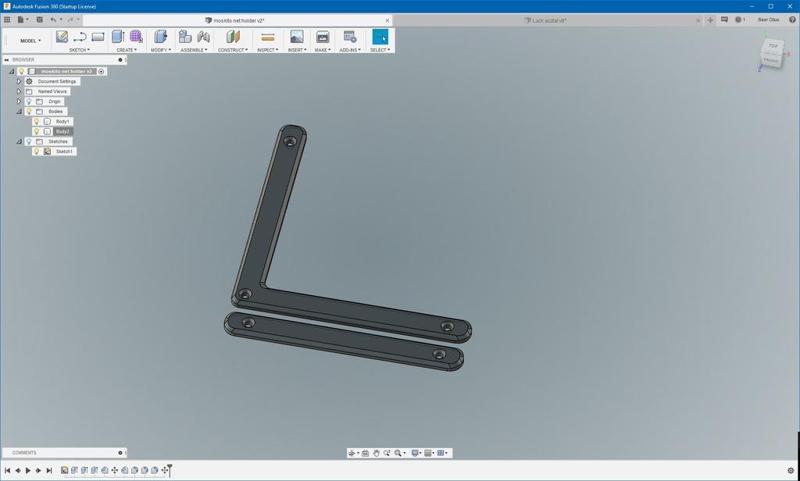This screenshot has height=481, width=800.
Task: Open the ADD-INS dropdown menu
Action: [350, 50]
